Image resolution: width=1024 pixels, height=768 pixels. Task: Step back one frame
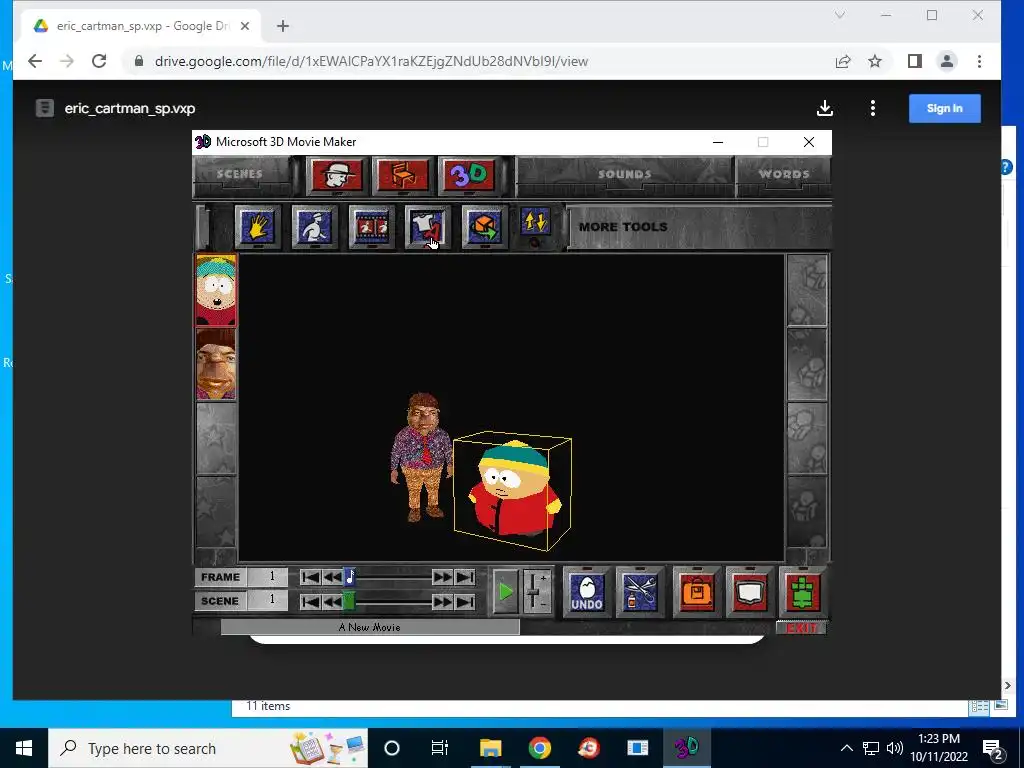tap(332, 577)
